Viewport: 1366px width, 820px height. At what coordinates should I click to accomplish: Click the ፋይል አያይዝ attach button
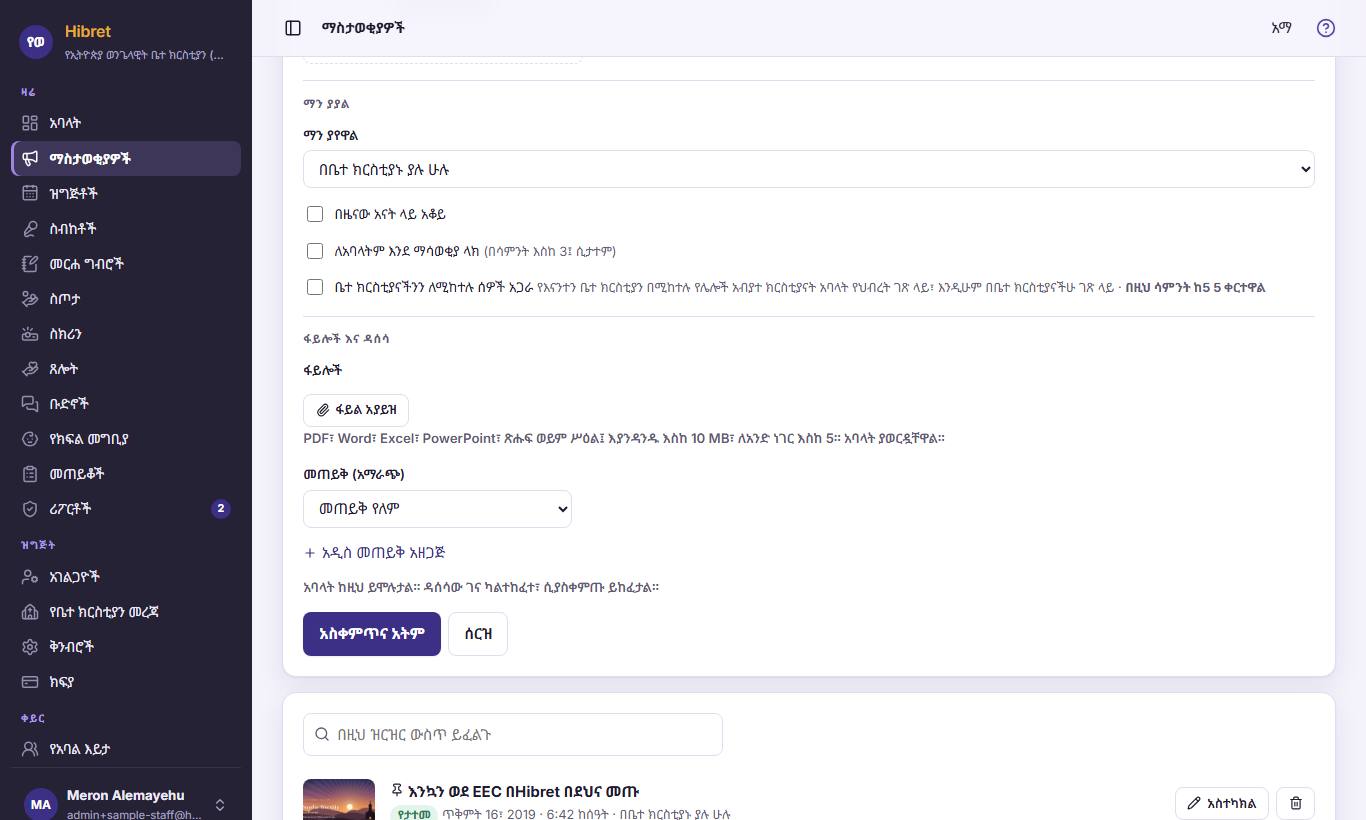356,410
